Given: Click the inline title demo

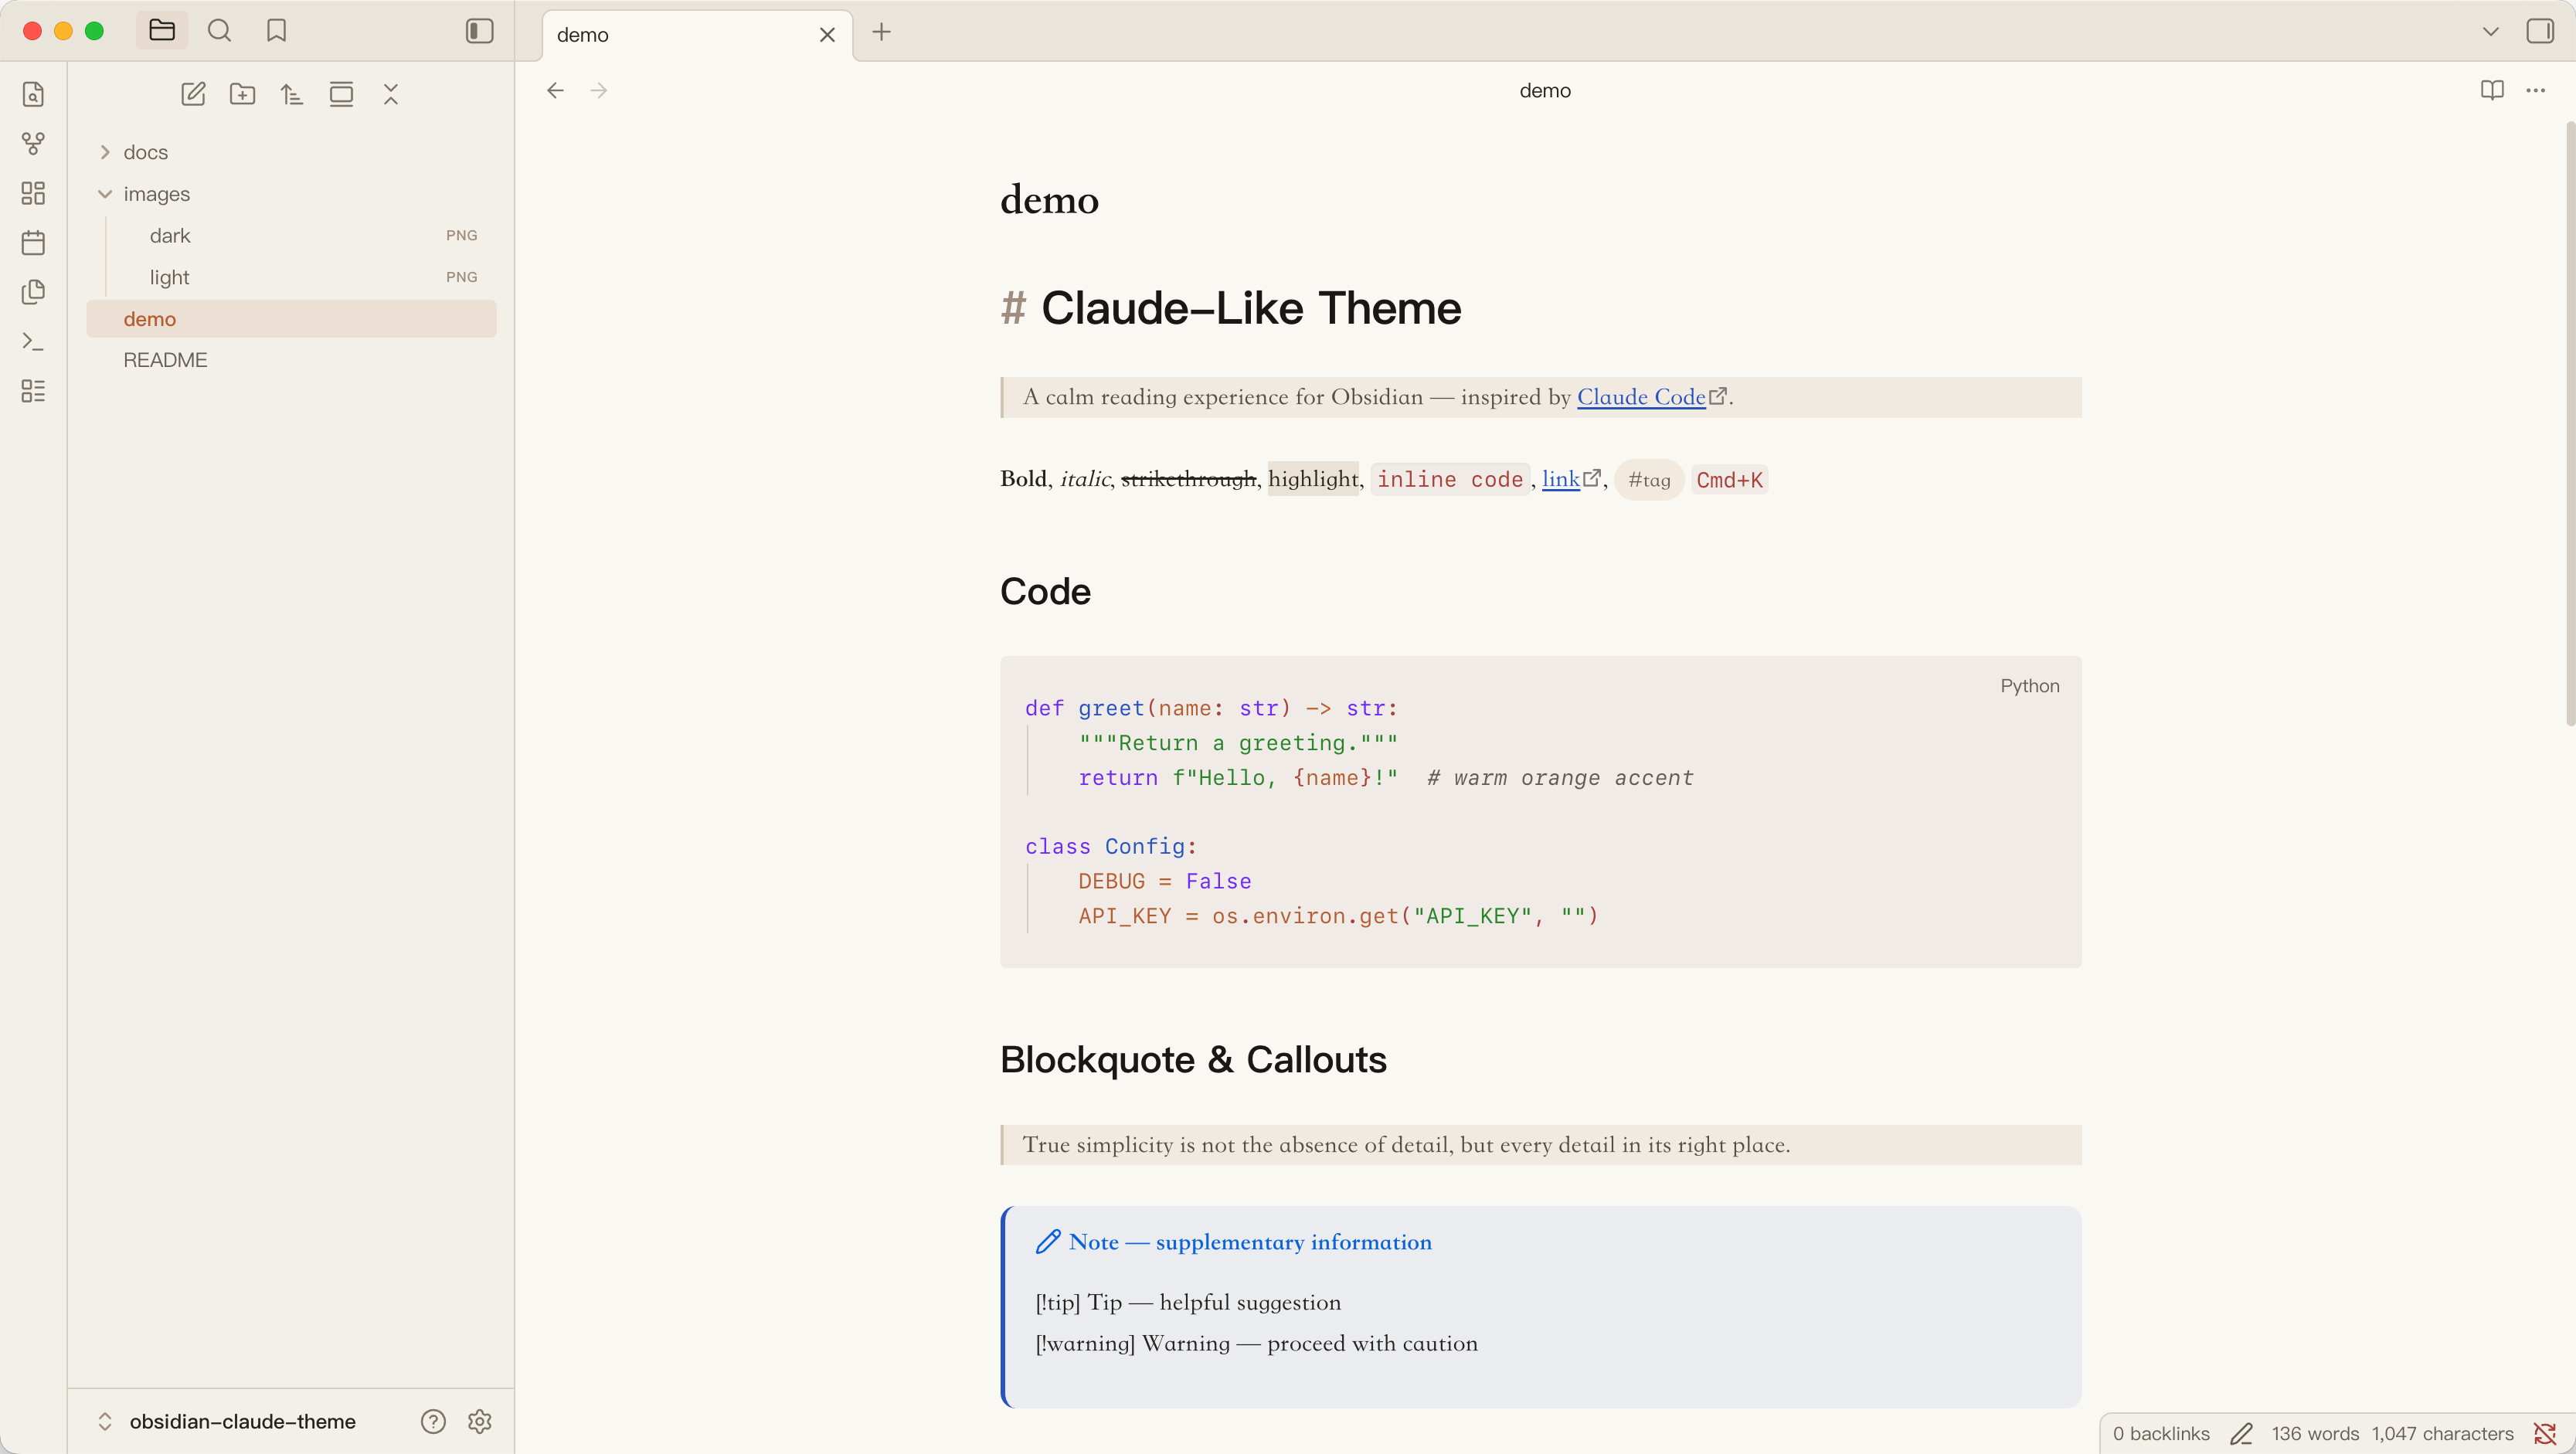Looking at the screenshot, I should tap(1049, 200).
